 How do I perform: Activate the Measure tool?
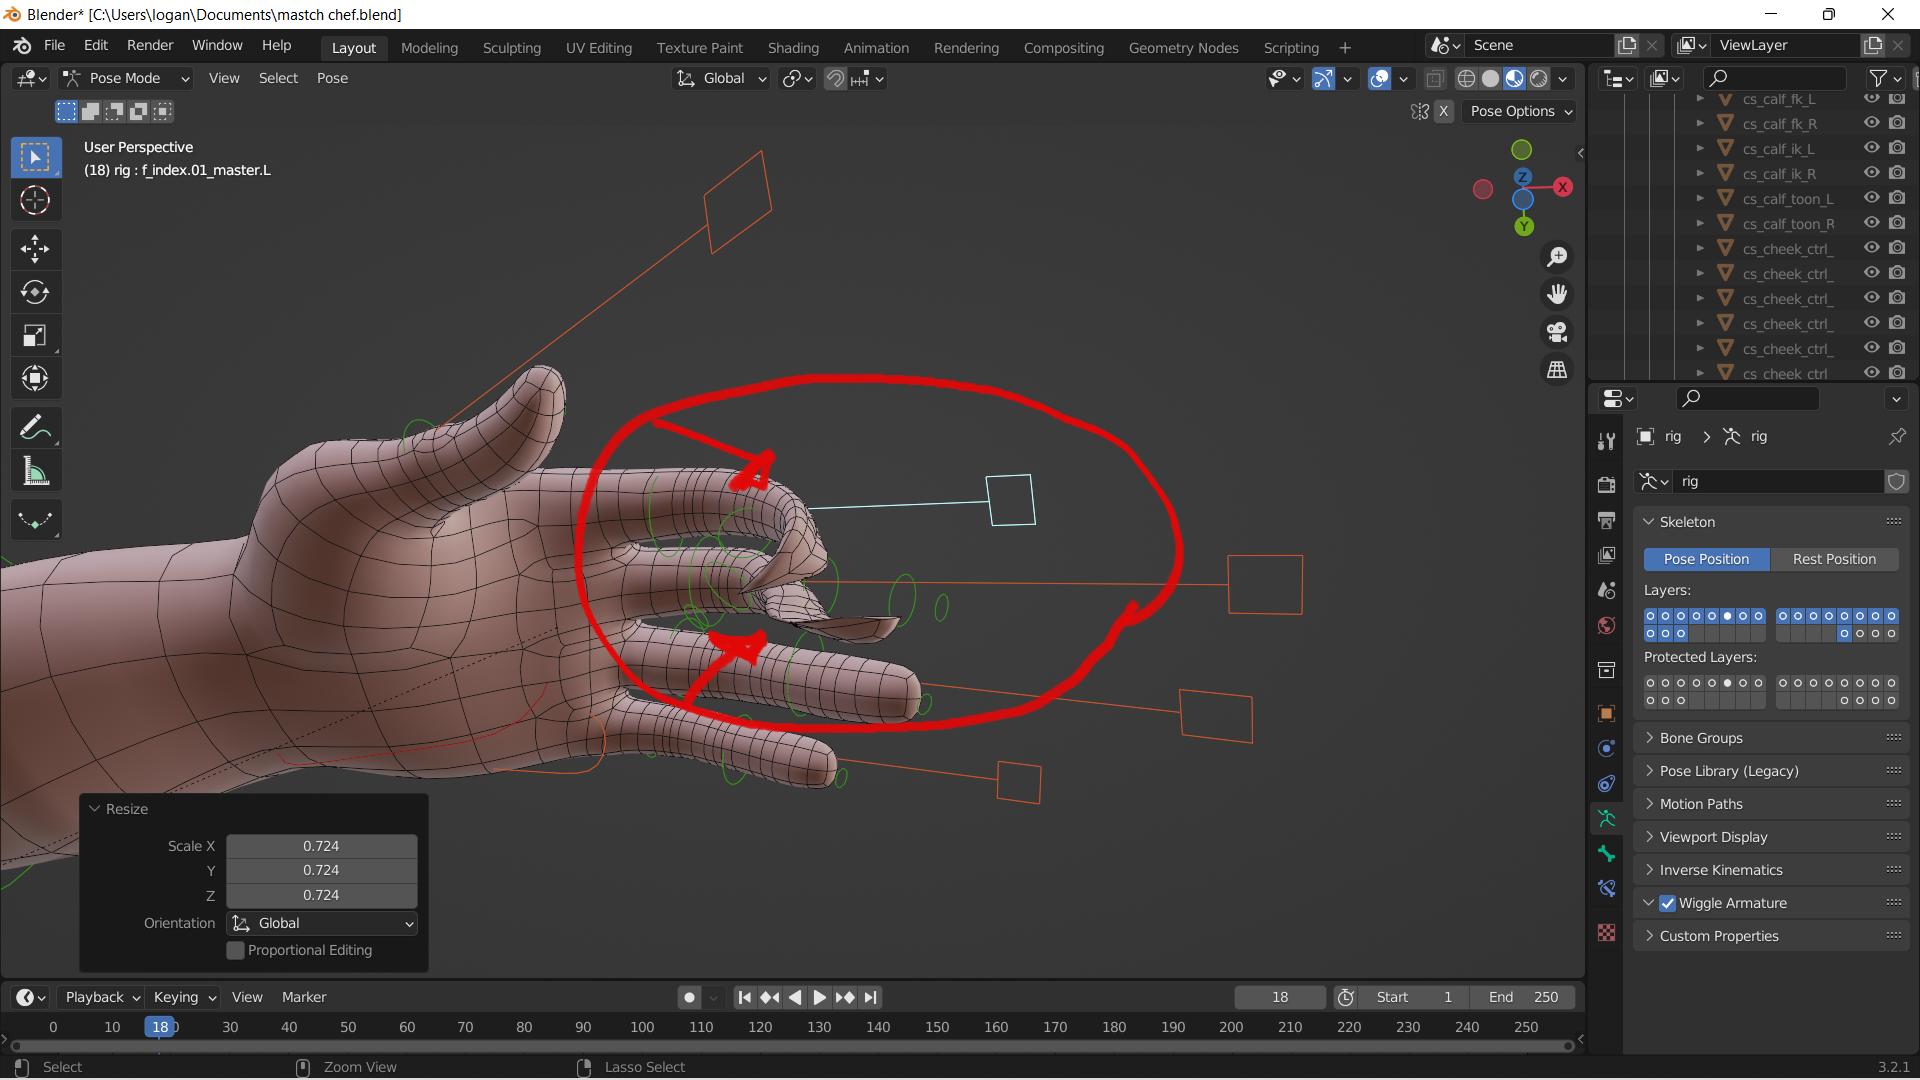click(x=35, y=471)
